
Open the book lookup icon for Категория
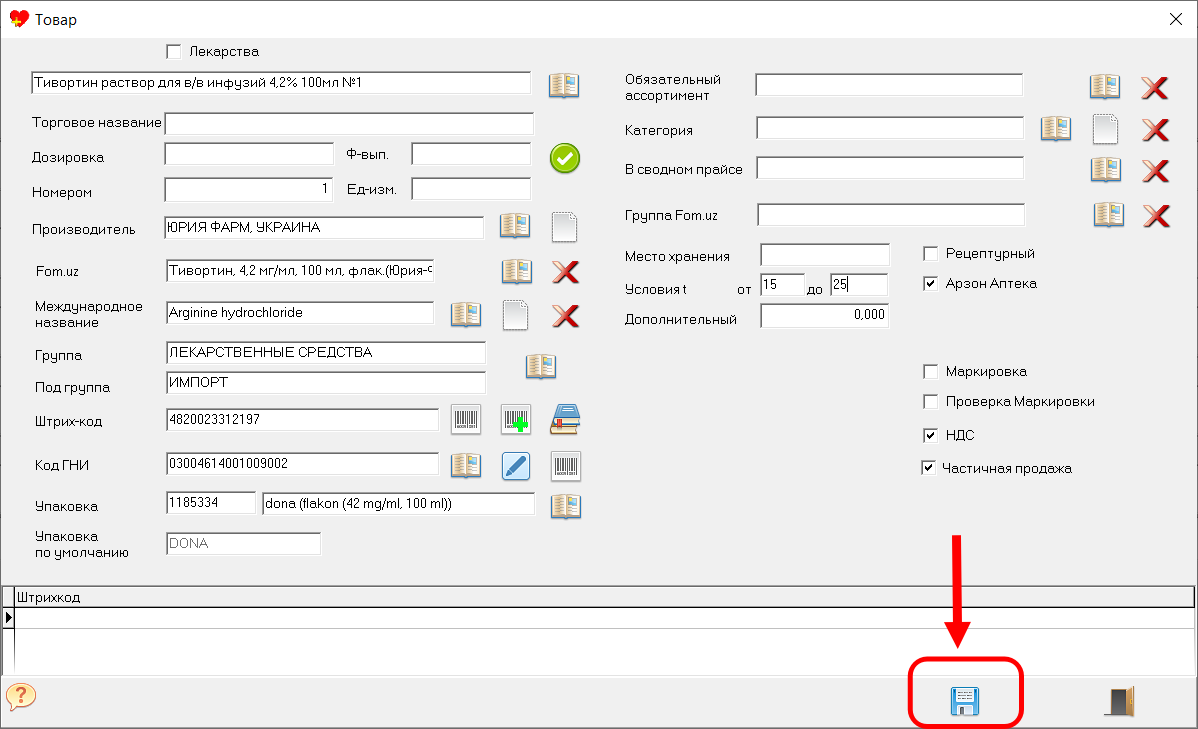pos(1056,128)
